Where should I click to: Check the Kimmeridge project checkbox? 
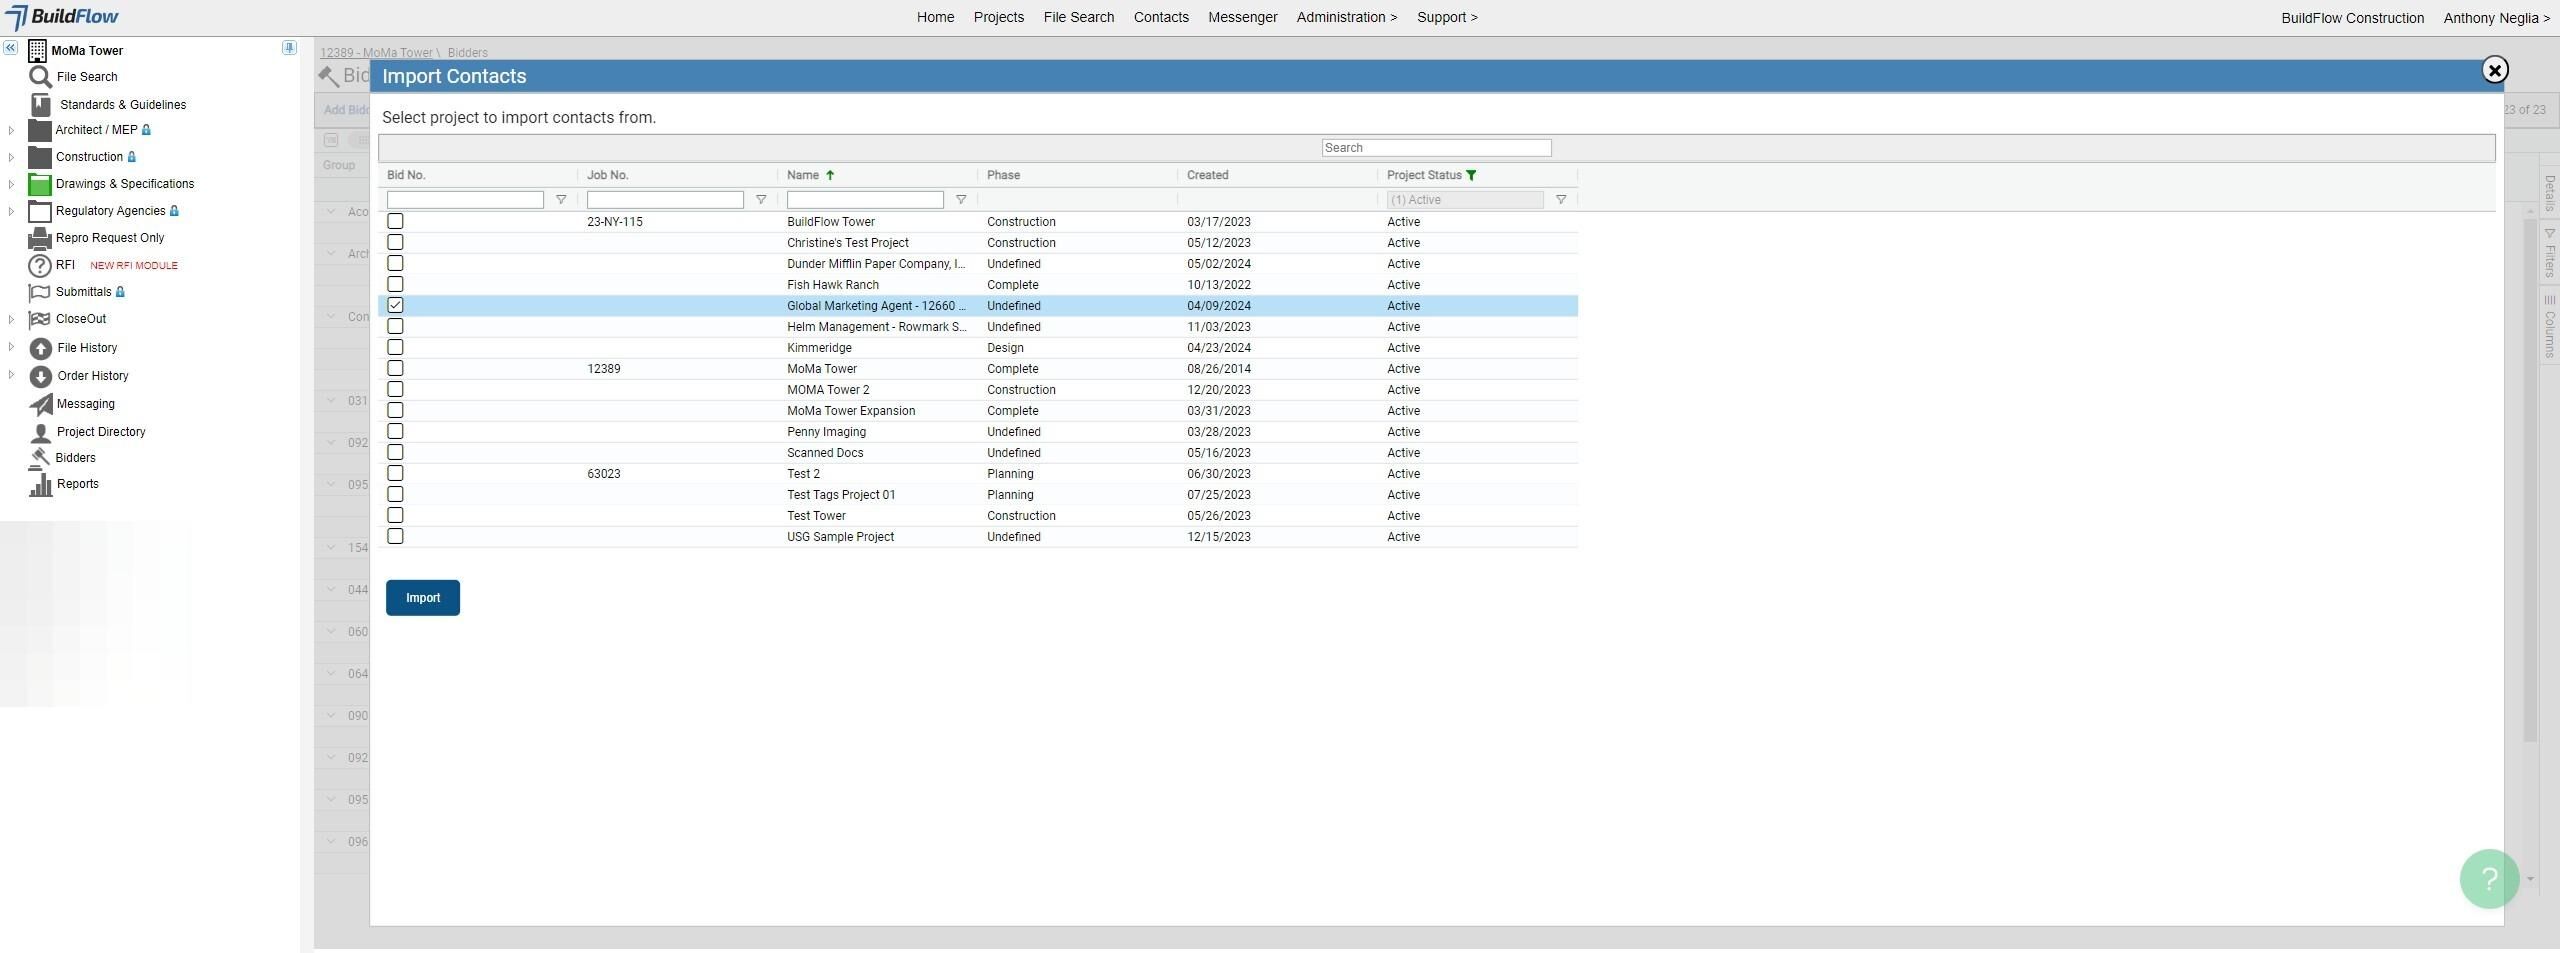(395, 348)
